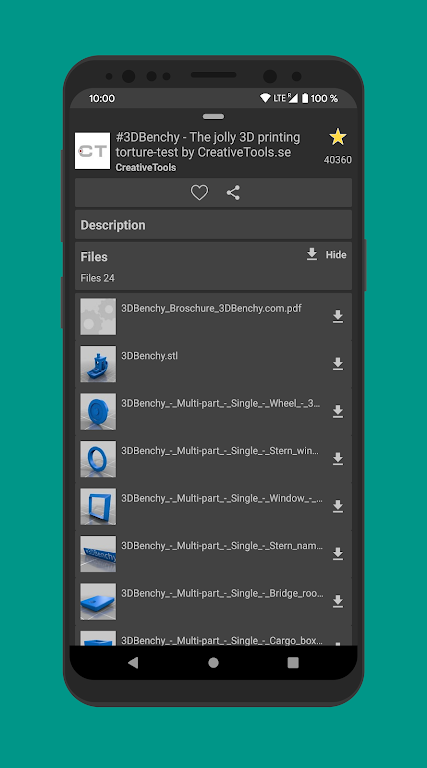Tap the Android recents square button
The image size is (427, 768).
pos(293,663)
